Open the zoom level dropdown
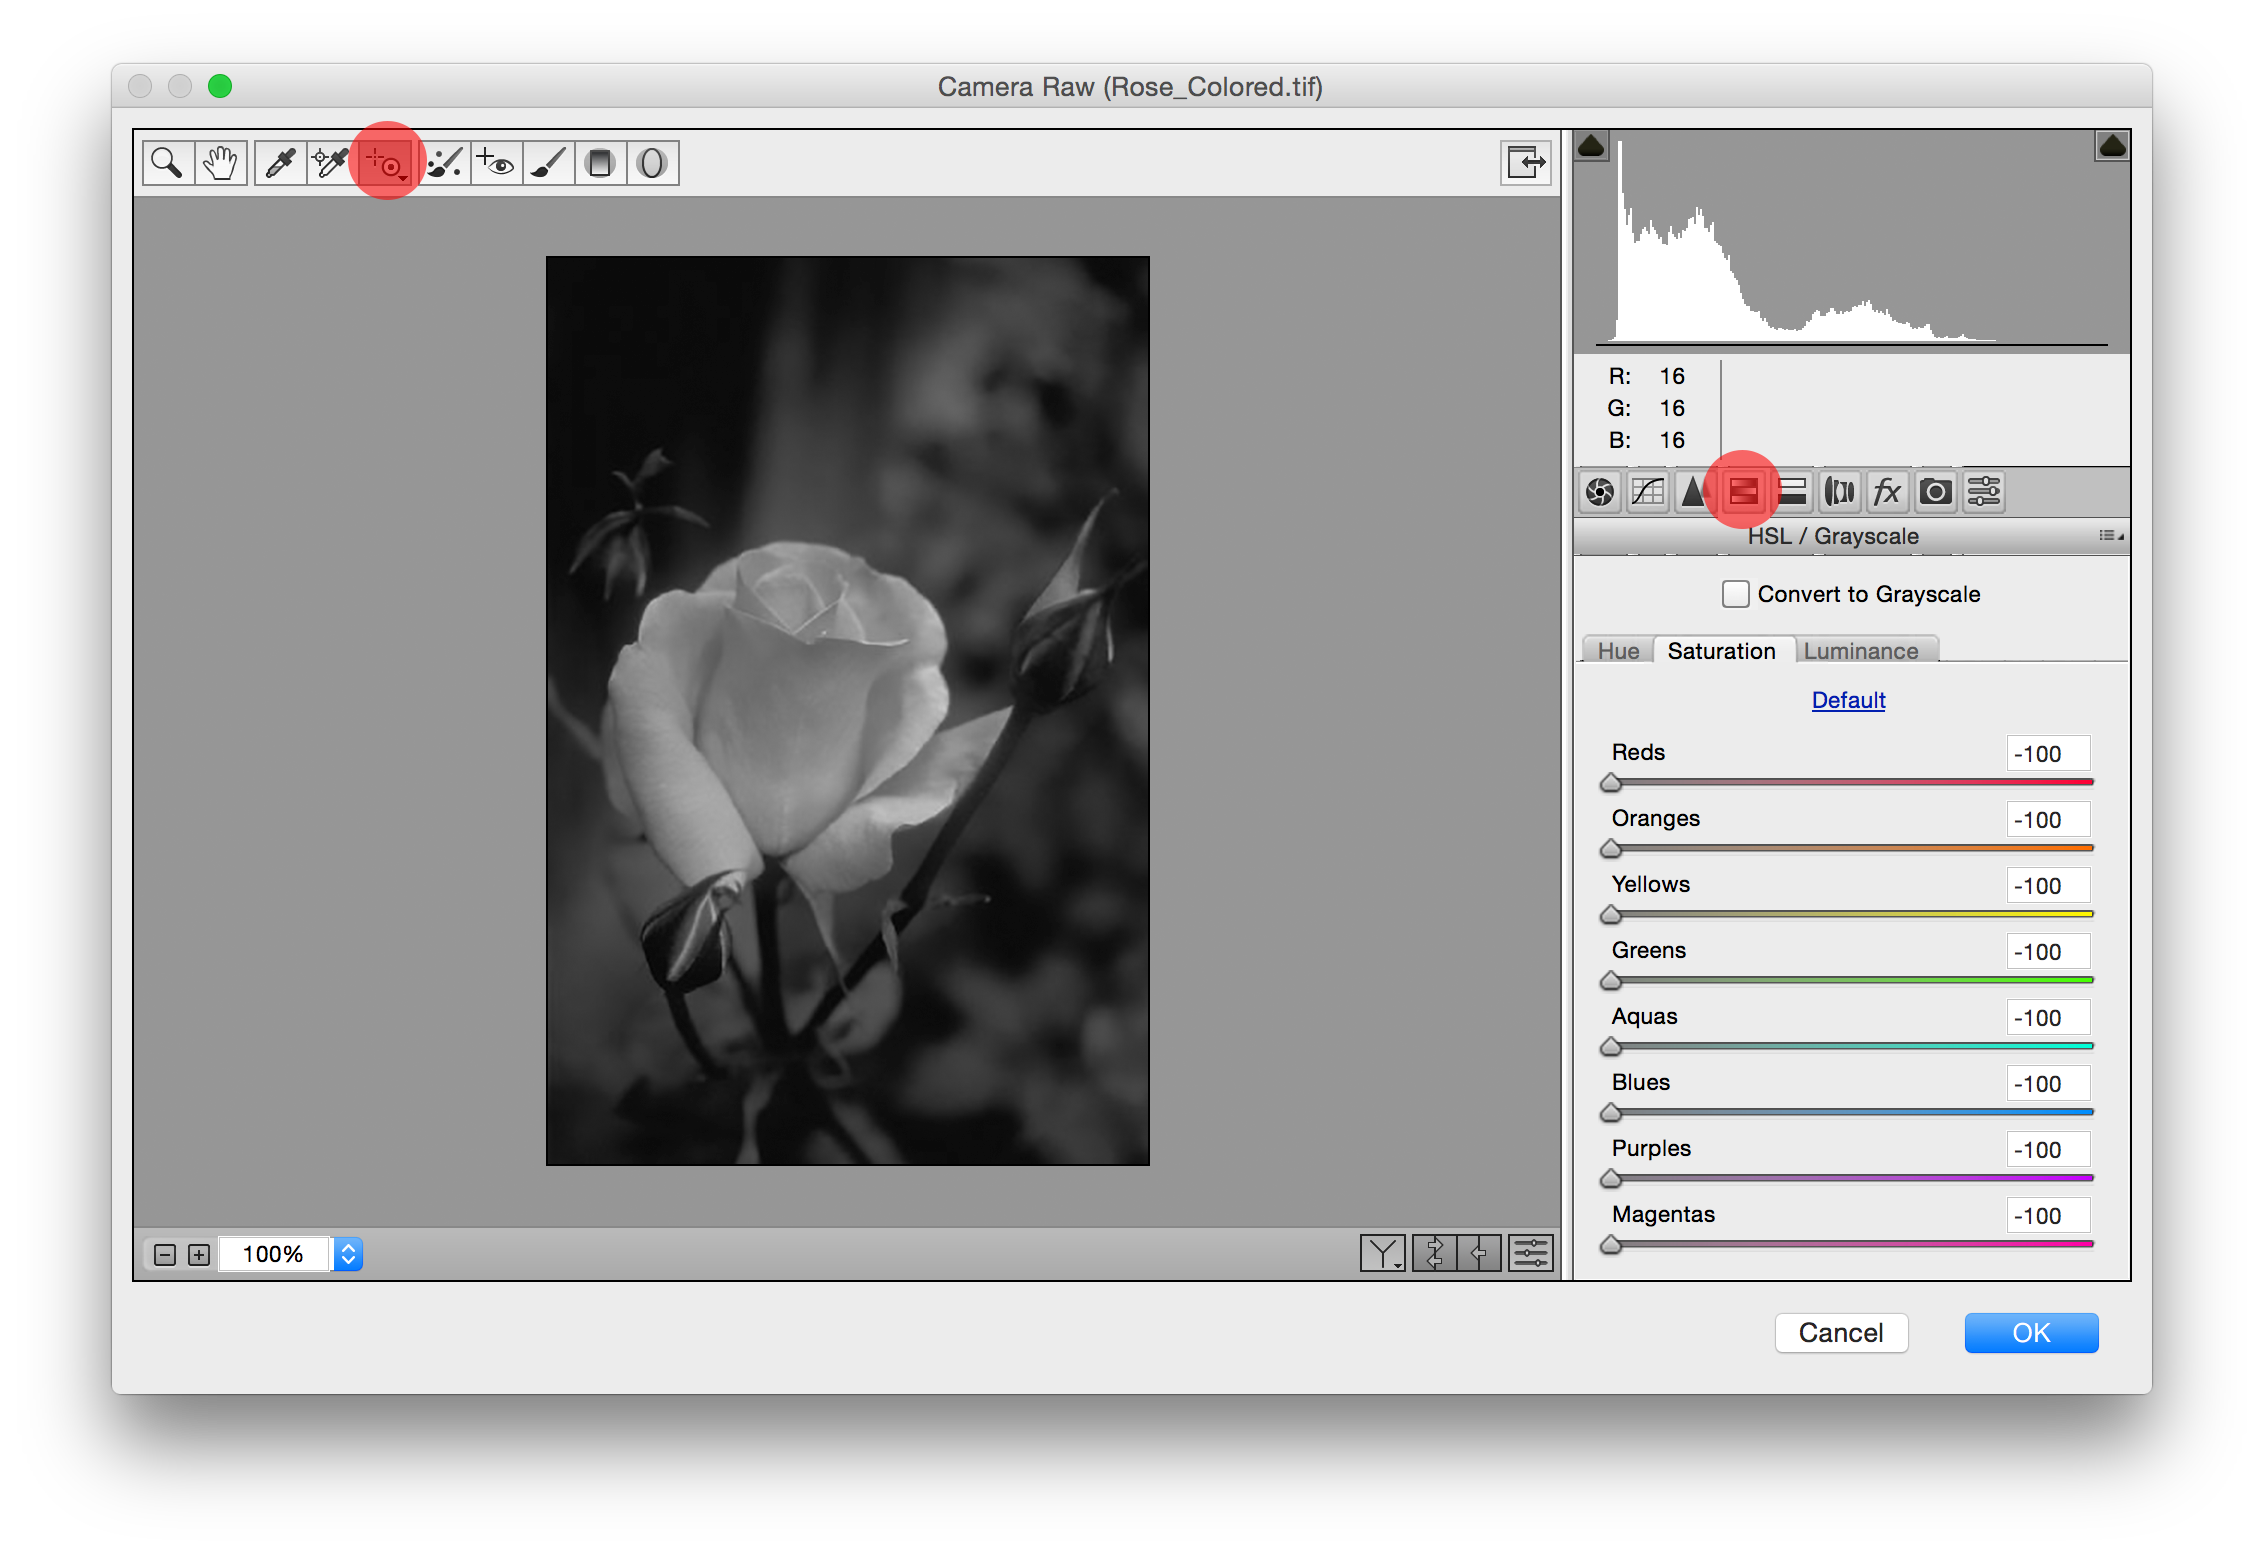 pyautogui.click(x=348, y=1254)
